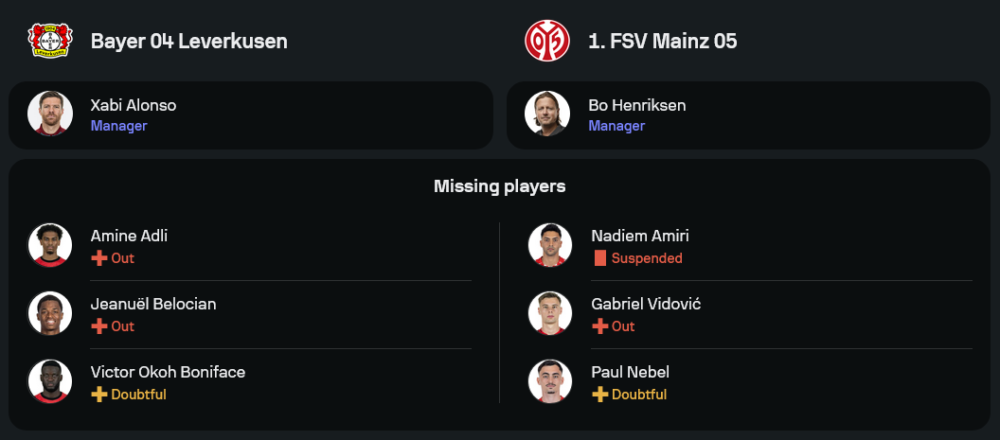Click Gabriel Vidović's player avatar
Viewport: 1000px width, 440px height.
pyautogui.click(x=550, y=313)
